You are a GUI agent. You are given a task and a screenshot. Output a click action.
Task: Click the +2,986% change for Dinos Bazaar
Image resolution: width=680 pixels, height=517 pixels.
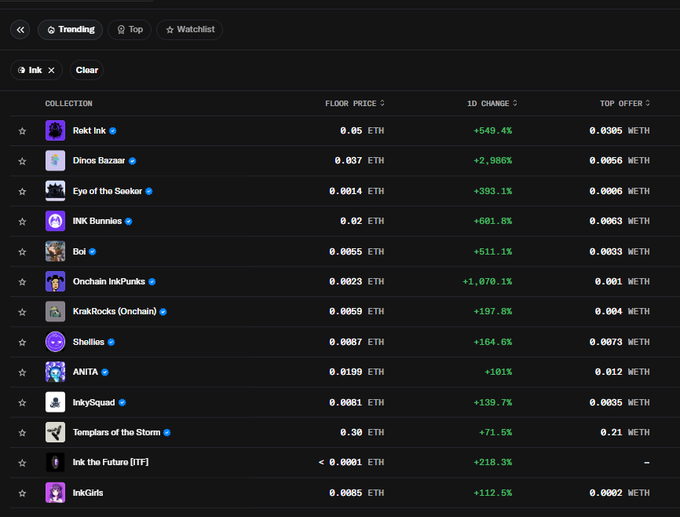click(493, 160)
